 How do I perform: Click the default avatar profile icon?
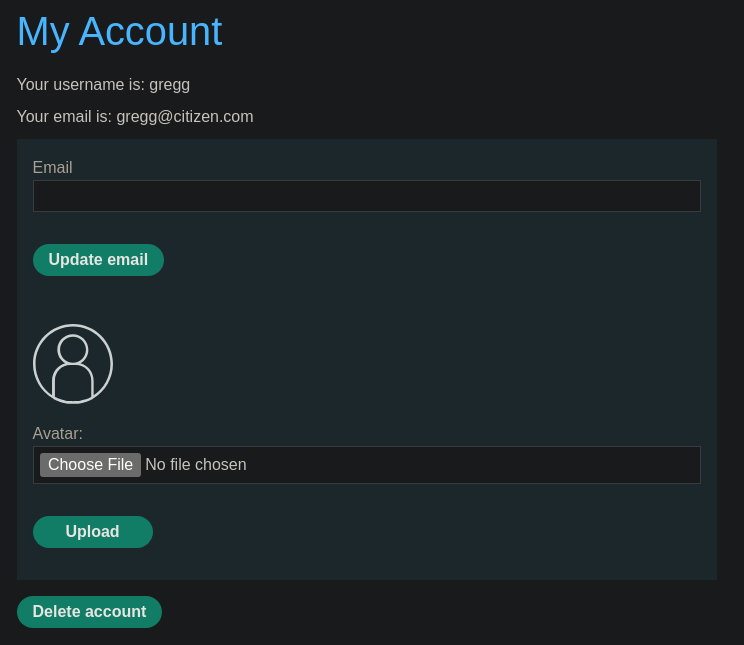(x=73, y=364)
